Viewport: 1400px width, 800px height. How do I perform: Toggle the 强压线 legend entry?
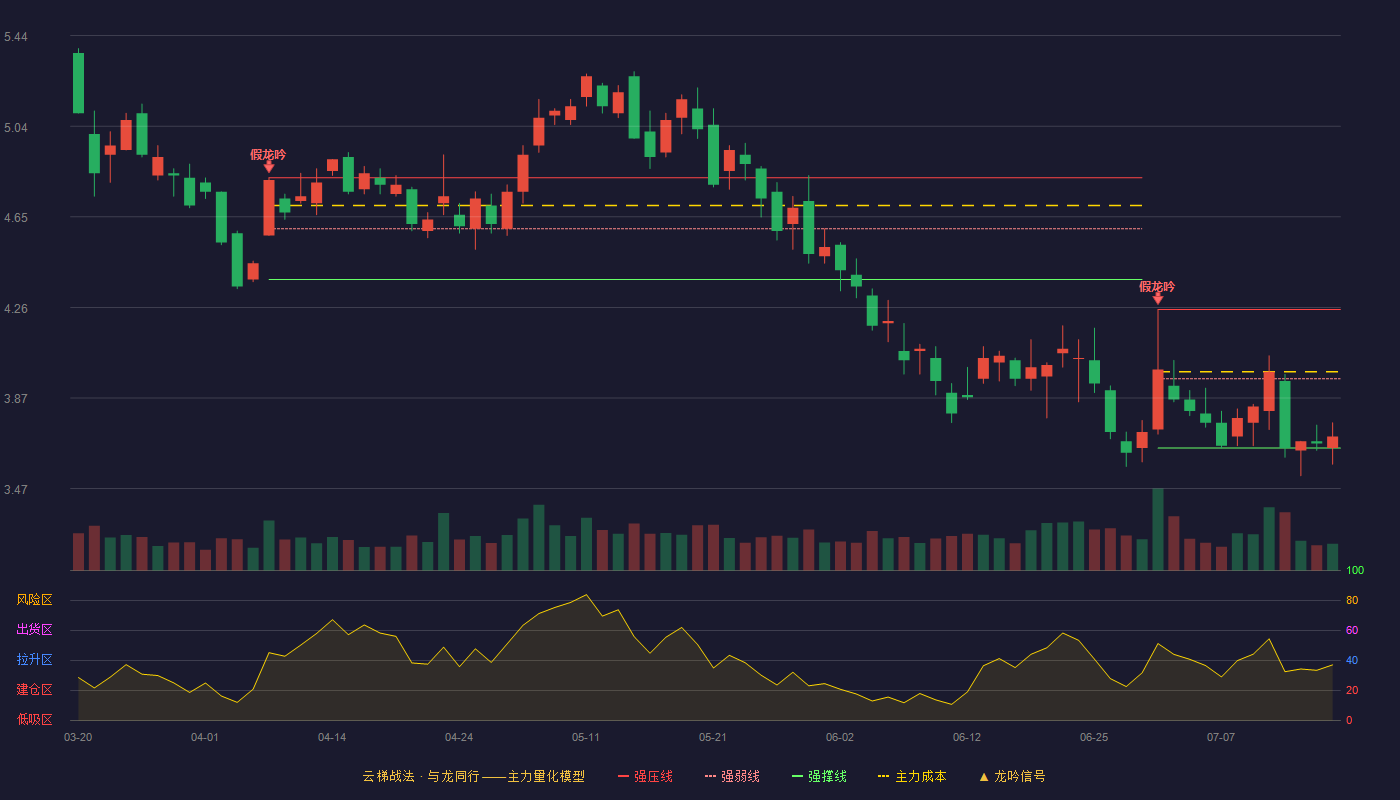click(645, 777)
